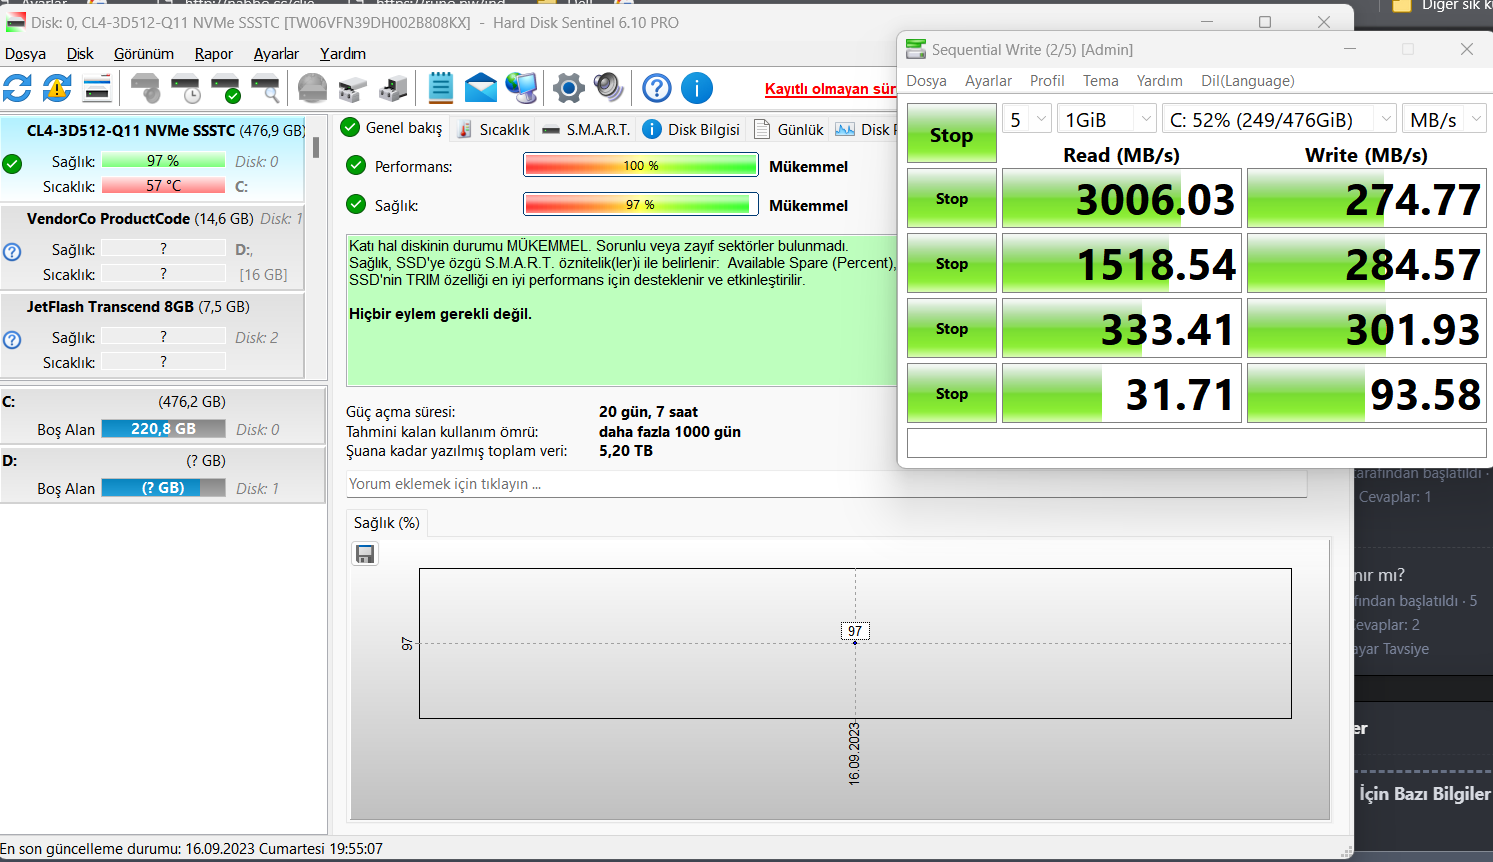Viewport: 1493px width, 862px height.
Task: Click the Performans 100 % gradient bar
Action: [x=640, y=166]
